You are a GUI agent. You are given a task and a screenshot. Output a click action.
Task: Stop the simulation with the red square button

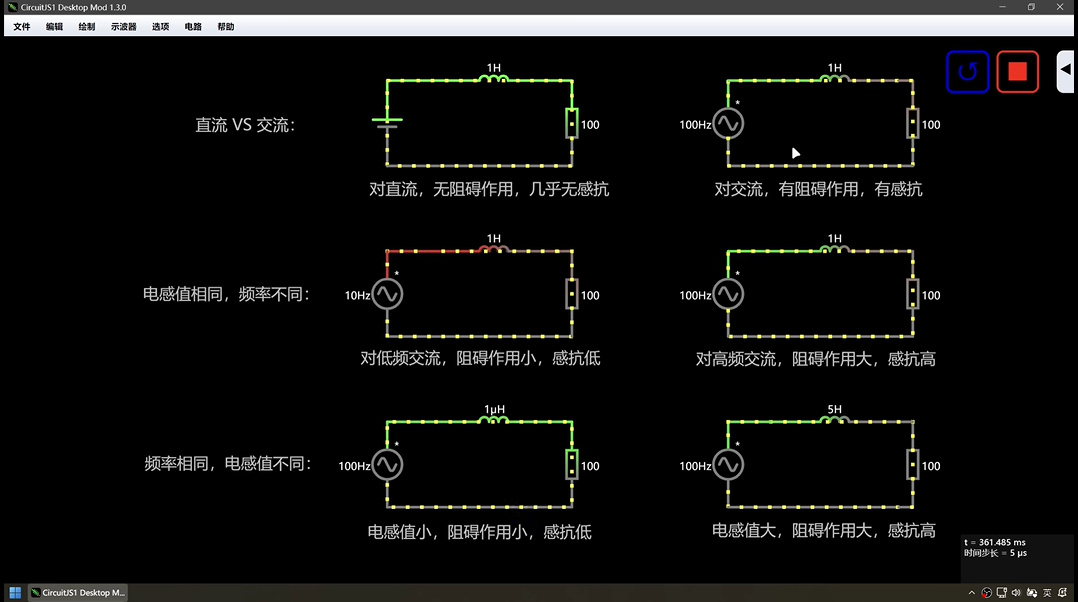[x=1018, y=71]
